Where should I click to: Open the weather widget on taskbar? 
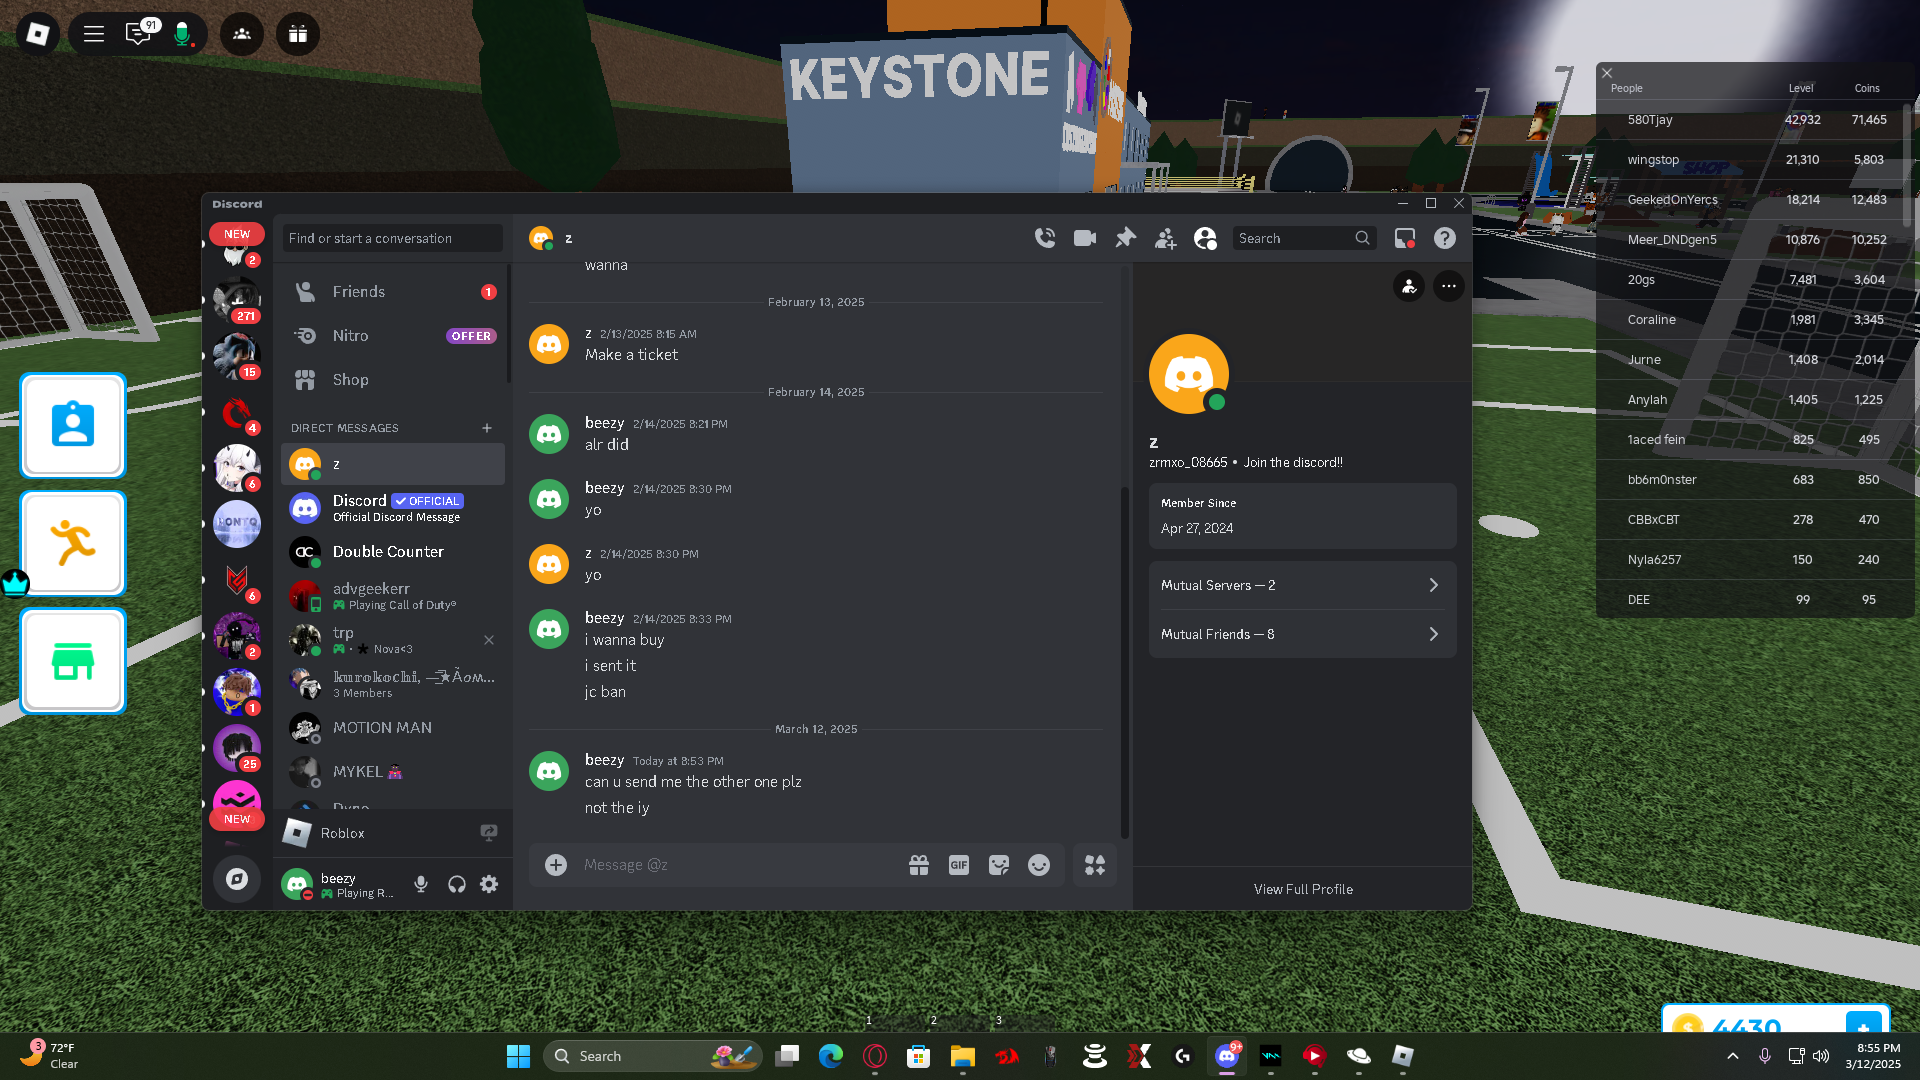click(50, 1056)
